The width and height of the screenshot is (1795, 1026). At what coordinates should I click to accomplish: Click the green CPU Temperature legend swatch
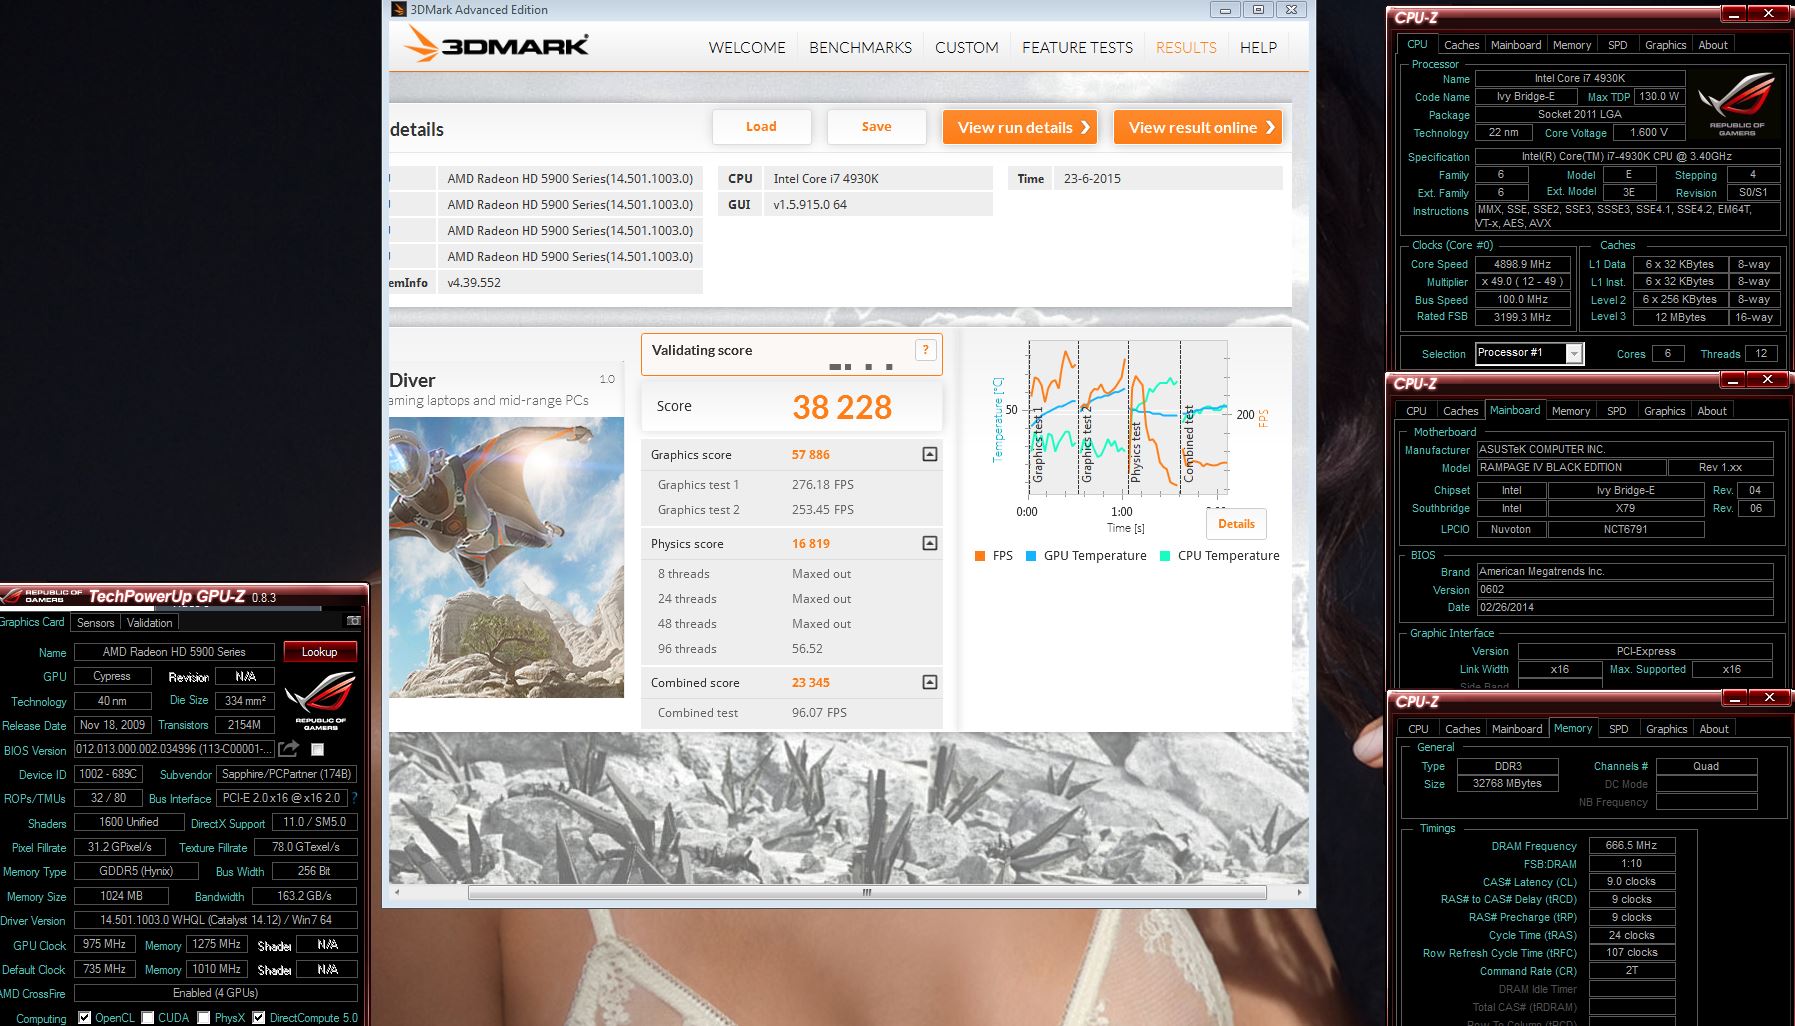coord(1165,556)
